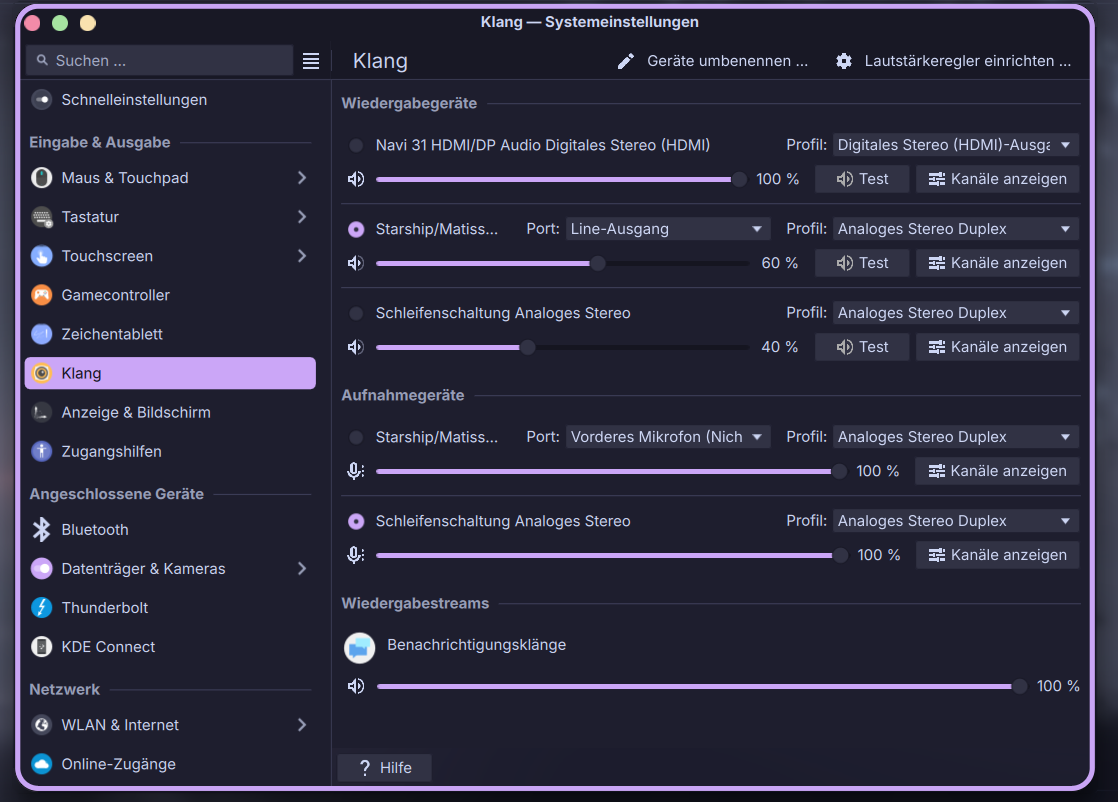The width and height of the screenshot is (1118, 802).
Task: Click the Suchen search field
Action: point(160,61)
